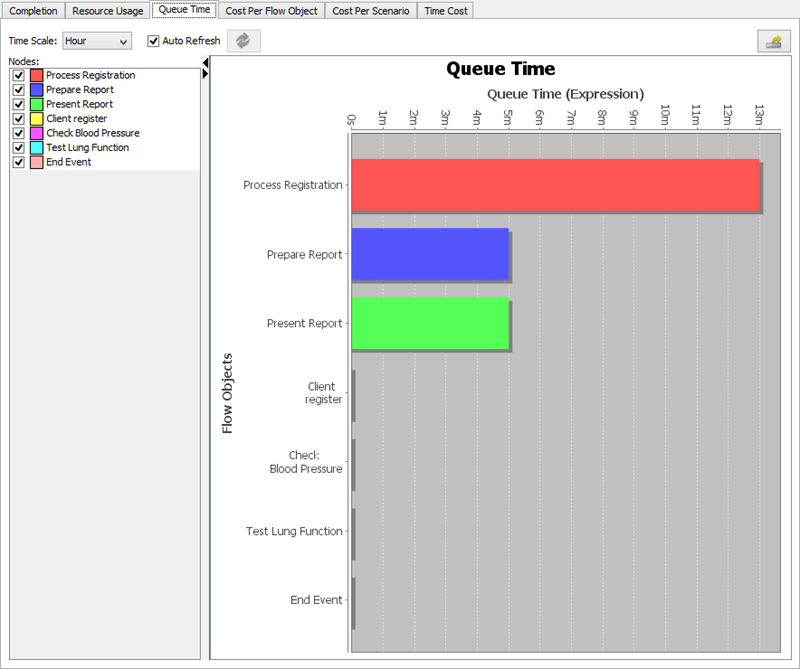The height and width of the screenshot is (669, 800).
Task: Select Client register in nodes list
Action: coord(77,119)
